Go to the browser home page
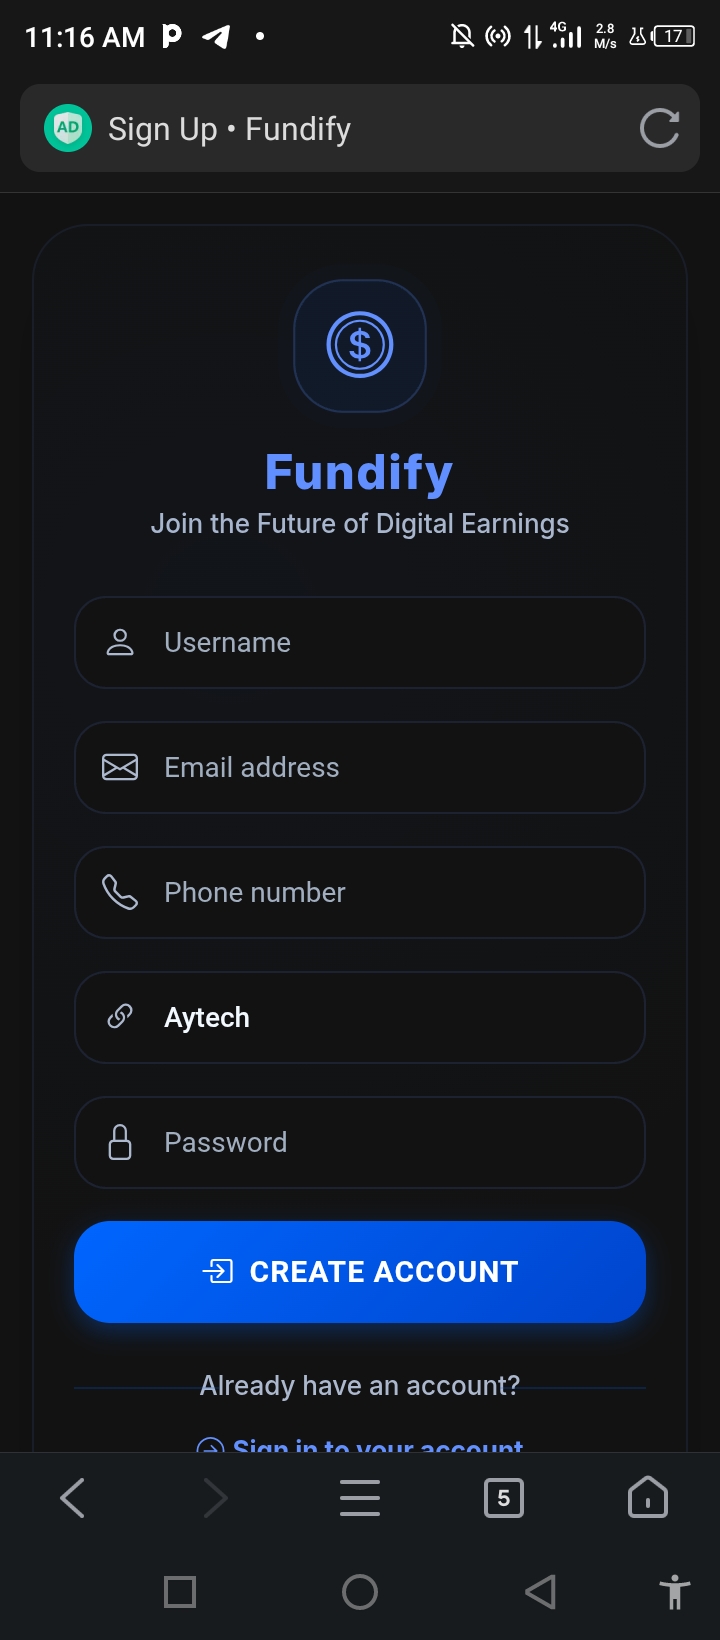720x1640 pixels. pos(647,1497)
